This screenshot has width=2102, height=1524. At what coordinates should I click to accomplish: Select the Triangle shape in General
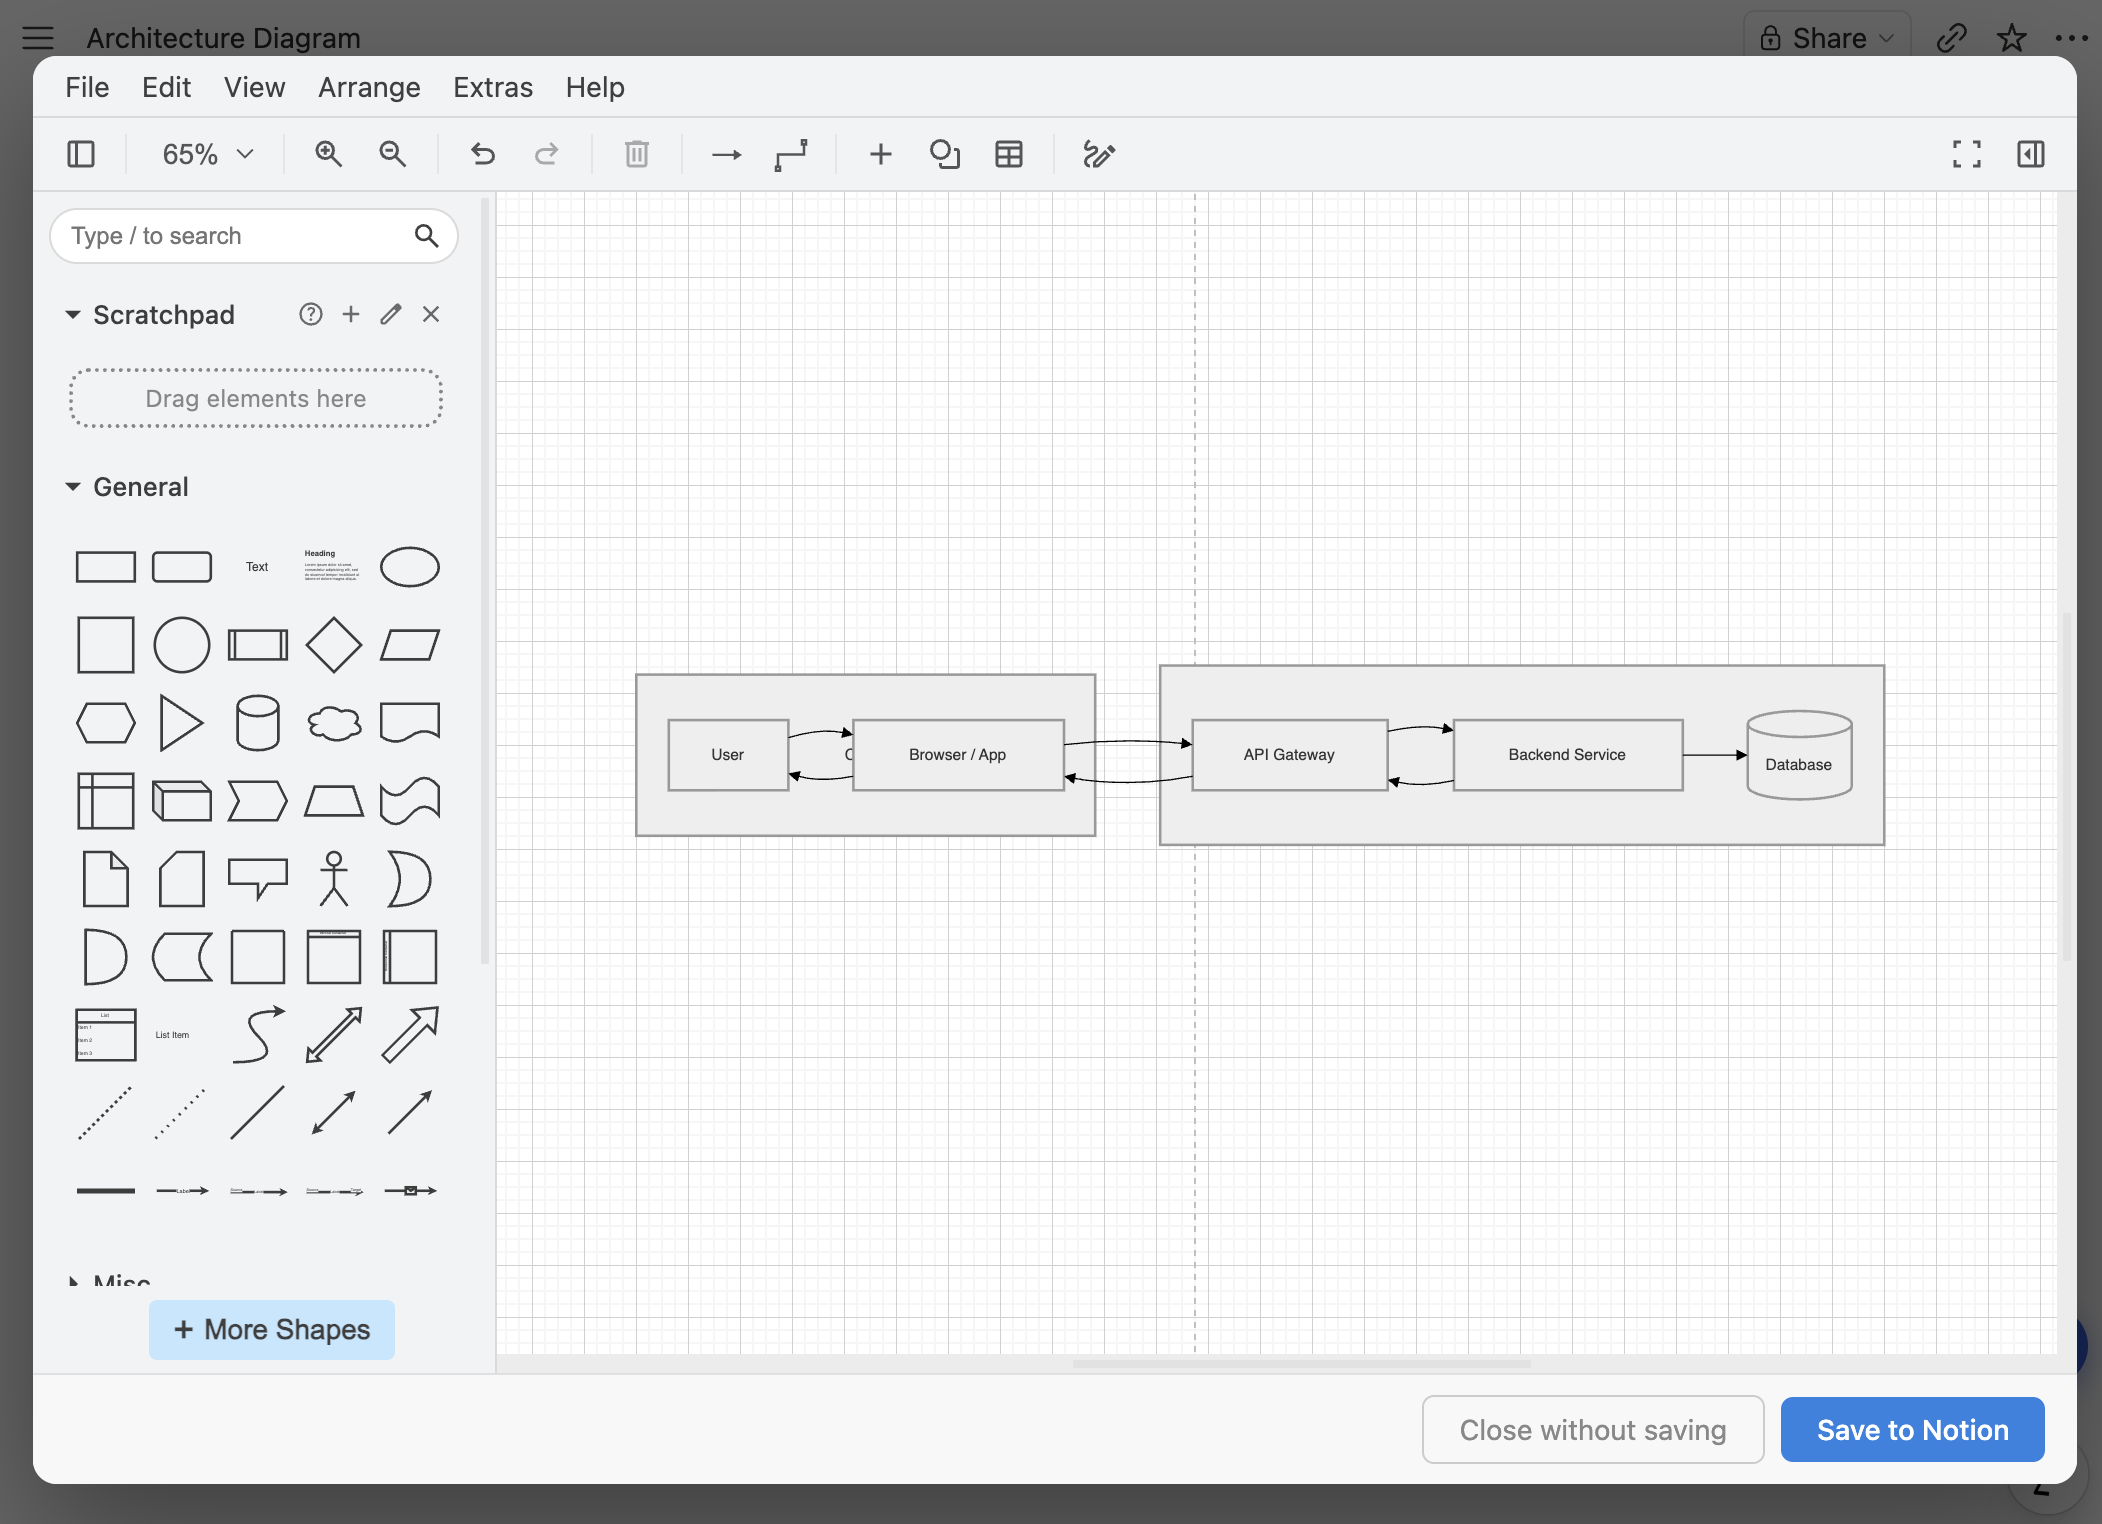[181, 722]
